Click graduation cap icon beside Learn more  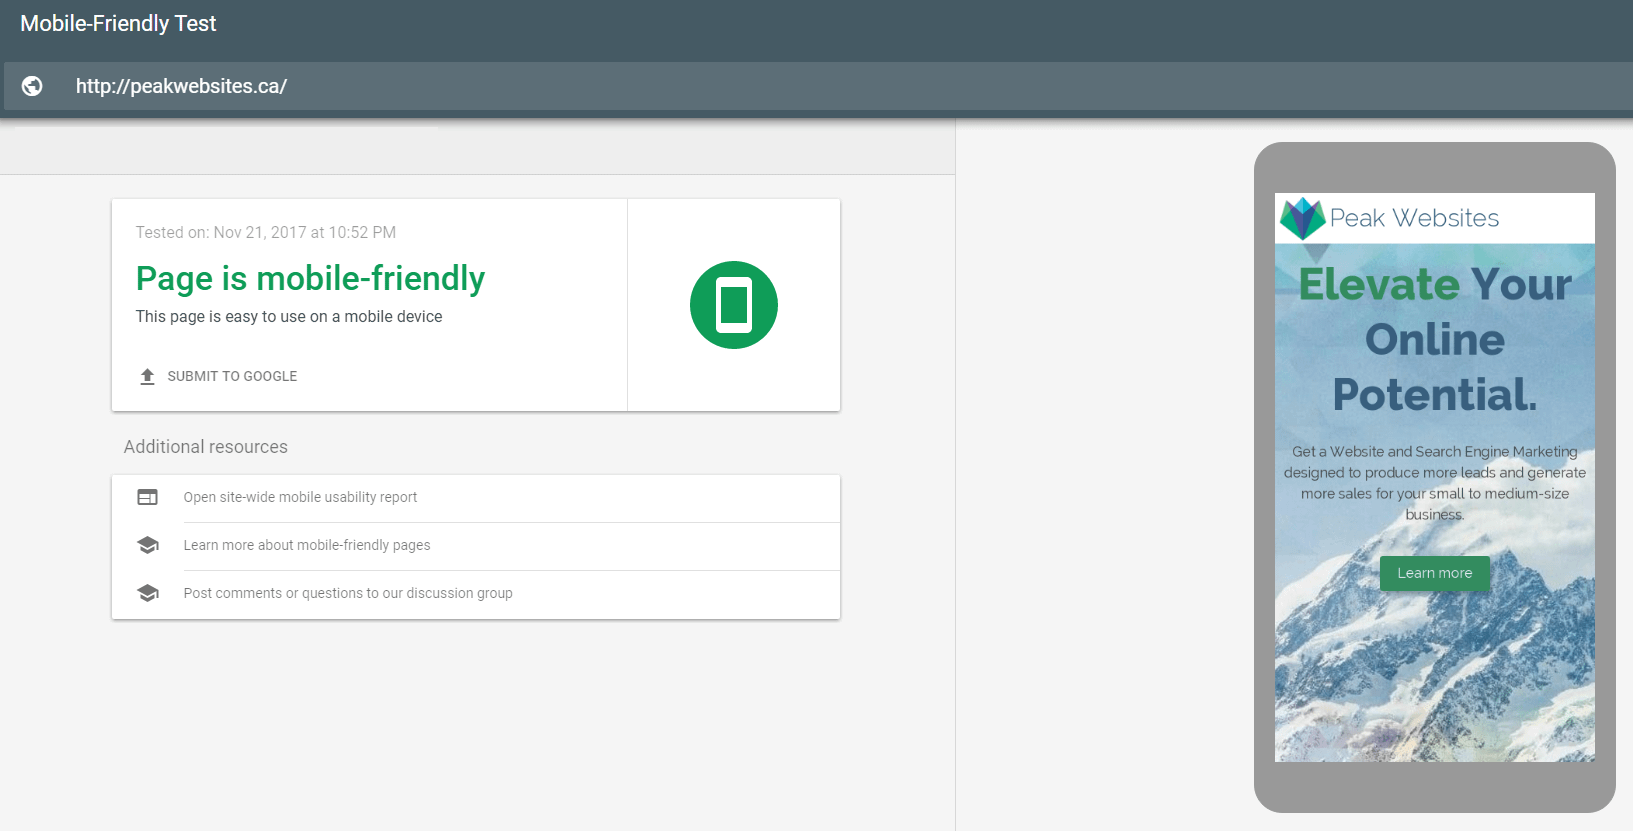[x=148, y=545]
